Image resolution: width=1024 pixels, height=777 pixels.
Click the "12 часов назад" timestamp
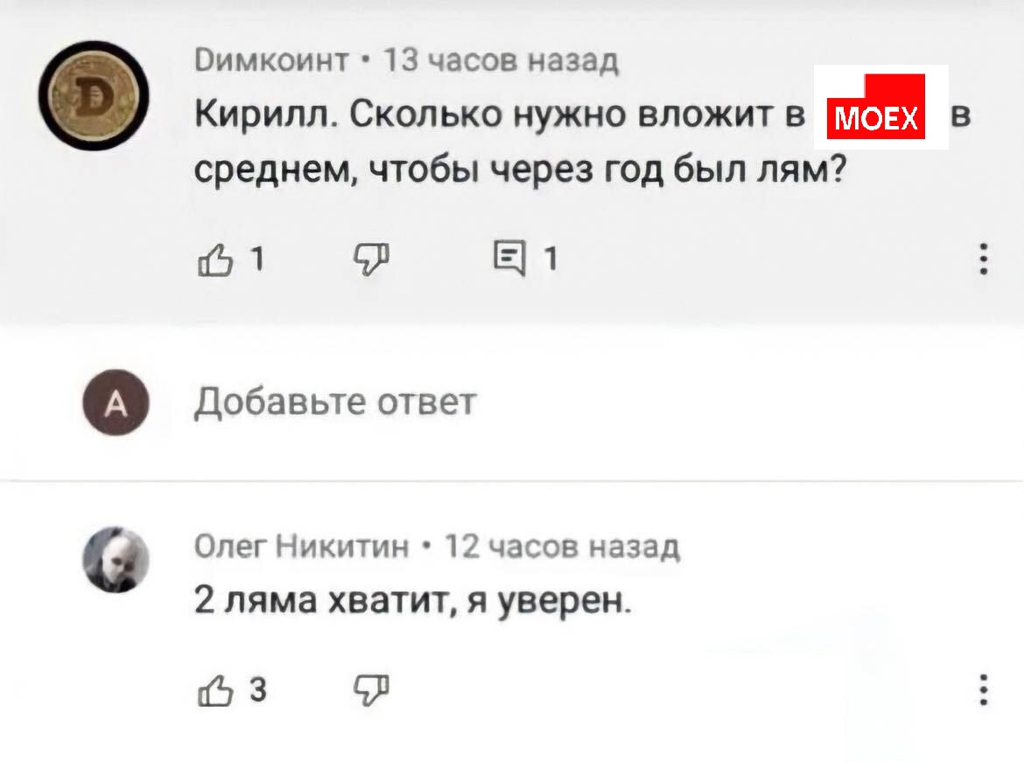(x=562, y=546)
